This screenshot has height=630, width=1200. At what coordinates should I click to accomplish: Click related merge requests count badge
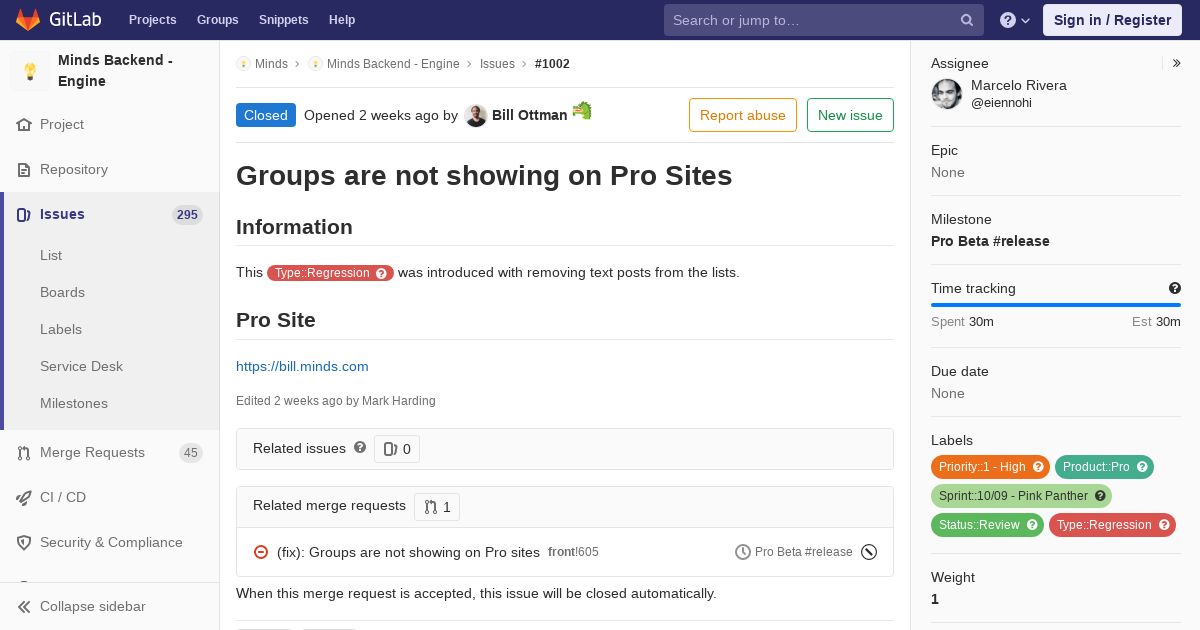click(x=437, y=507)
